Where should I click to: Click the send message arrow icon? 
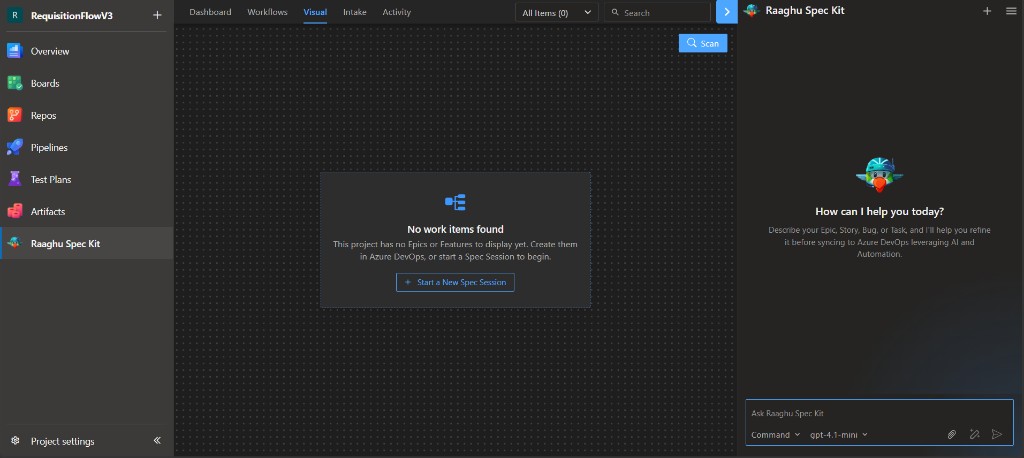click(997, 434)
